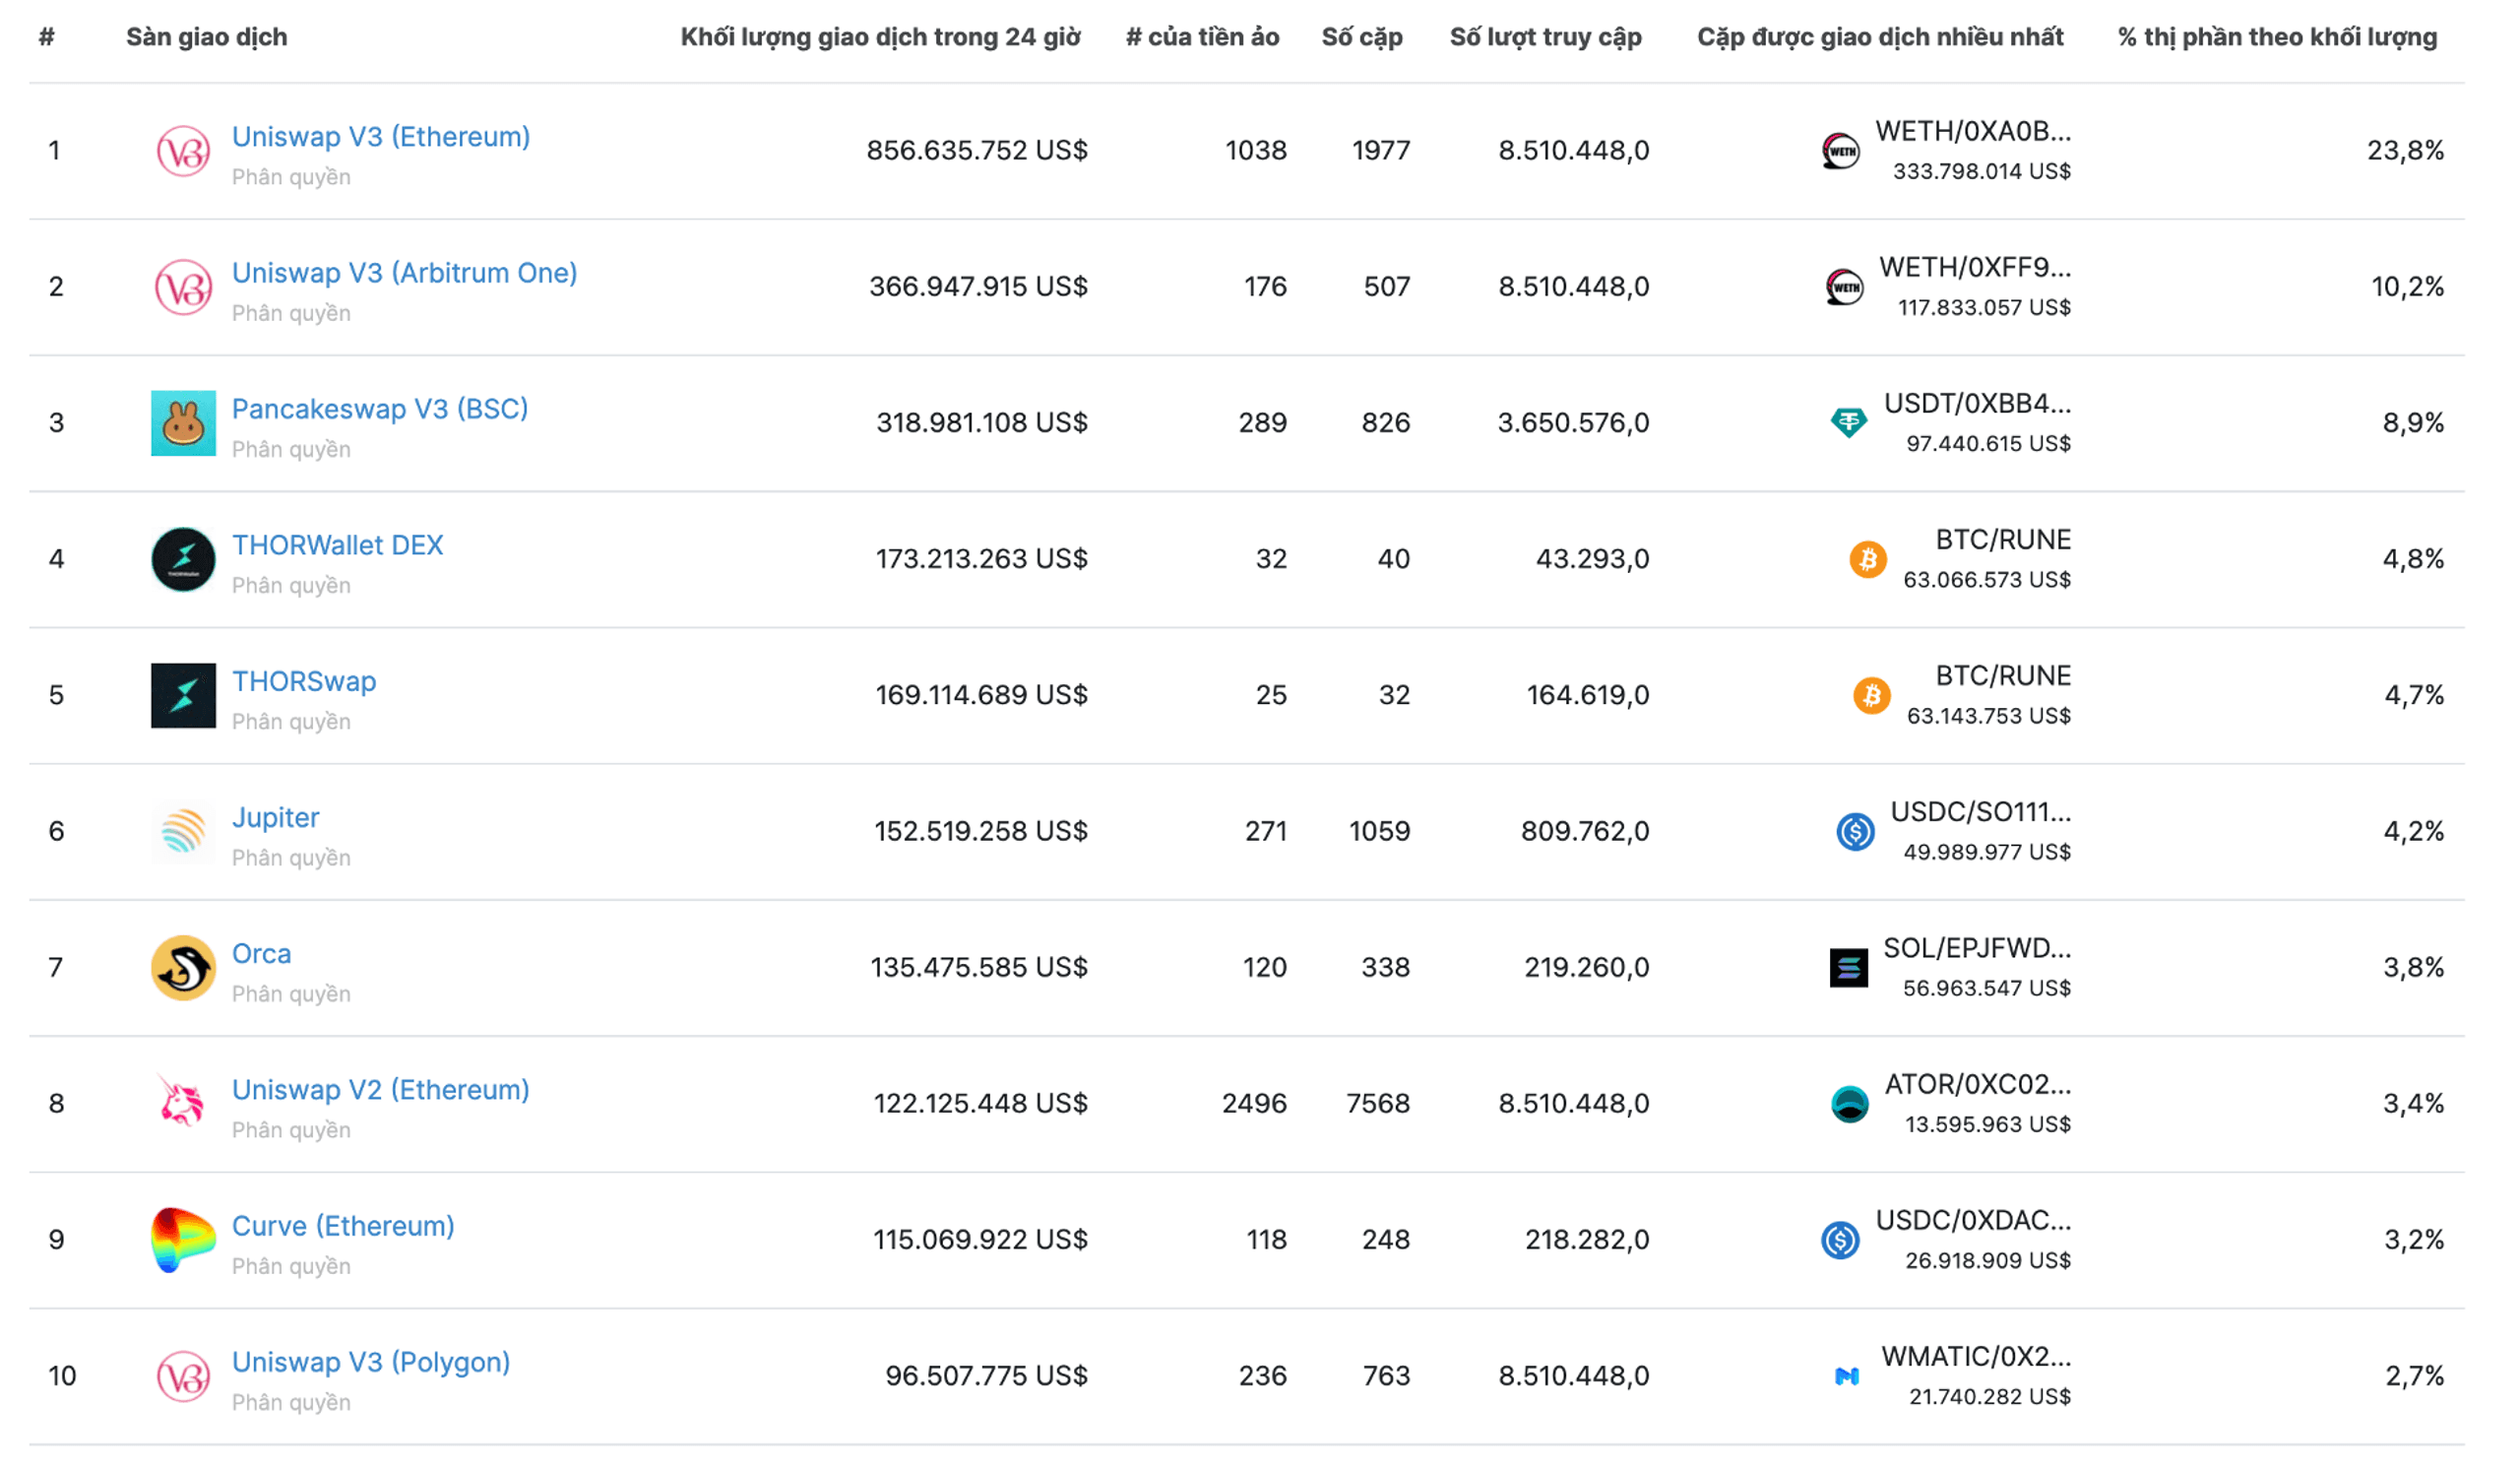Open the Pancakeswap V3 (BSC) link
Image resolution: width=2520 pixels, height=1469 pixels.
tap(380, 409)
